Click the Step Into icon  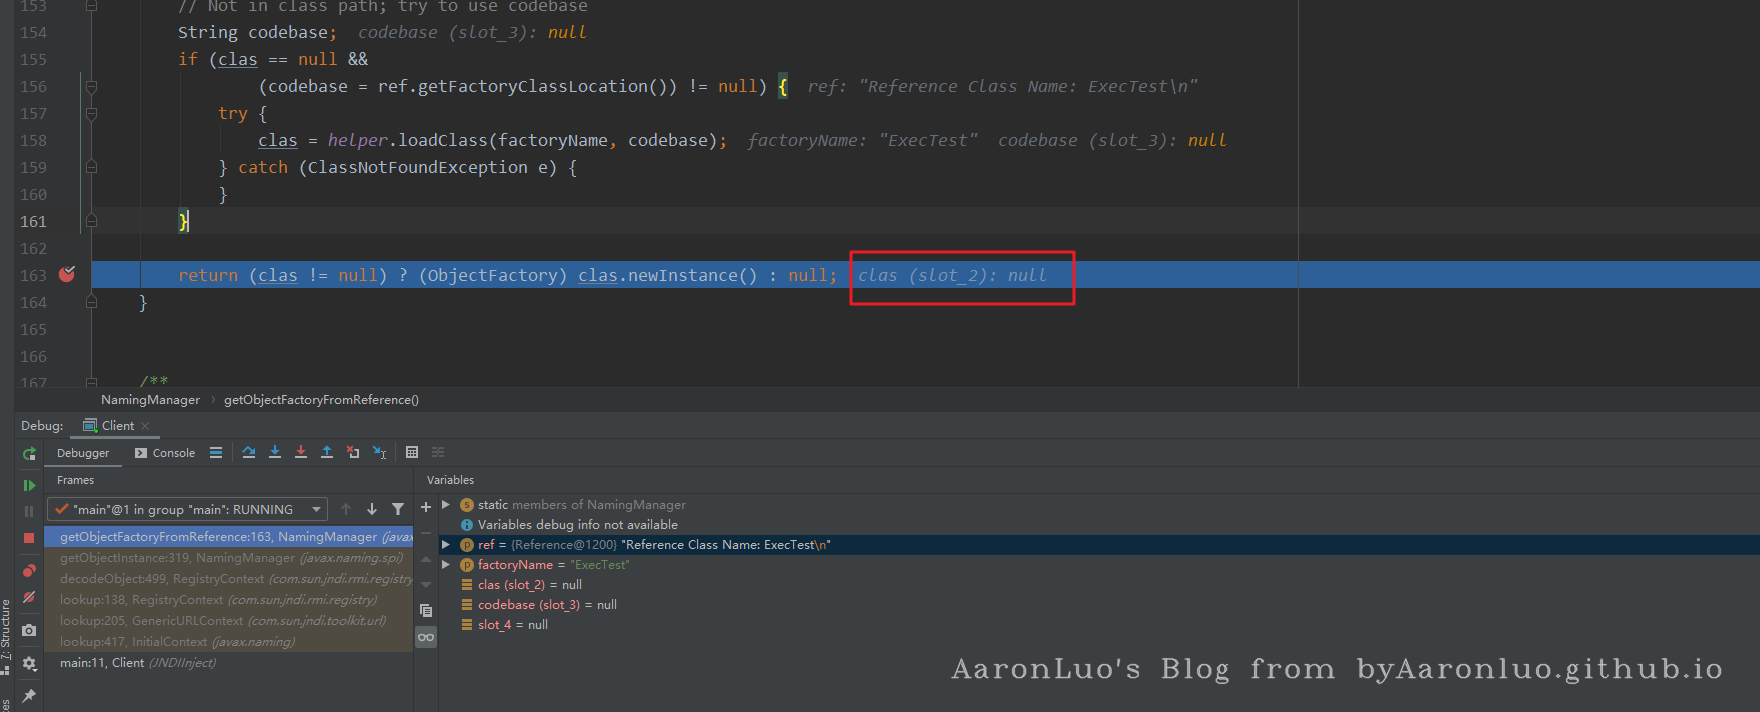coord(275,453)
